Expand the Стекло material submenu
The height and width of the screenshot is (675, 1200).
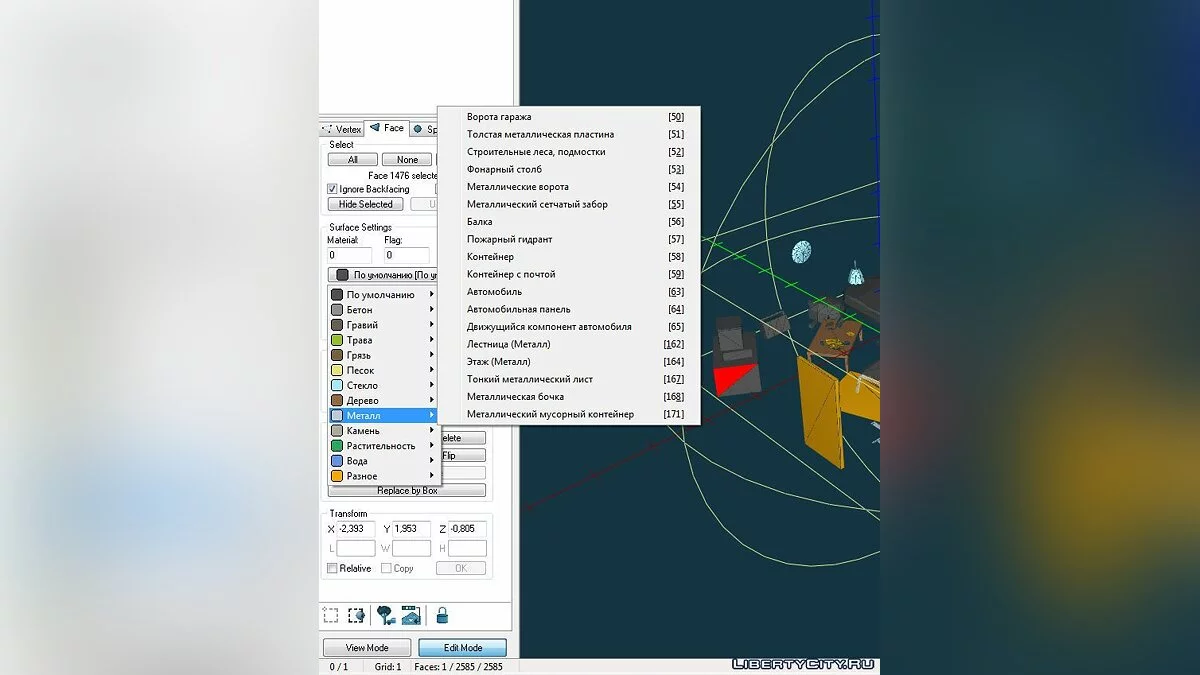click(384, 385)
